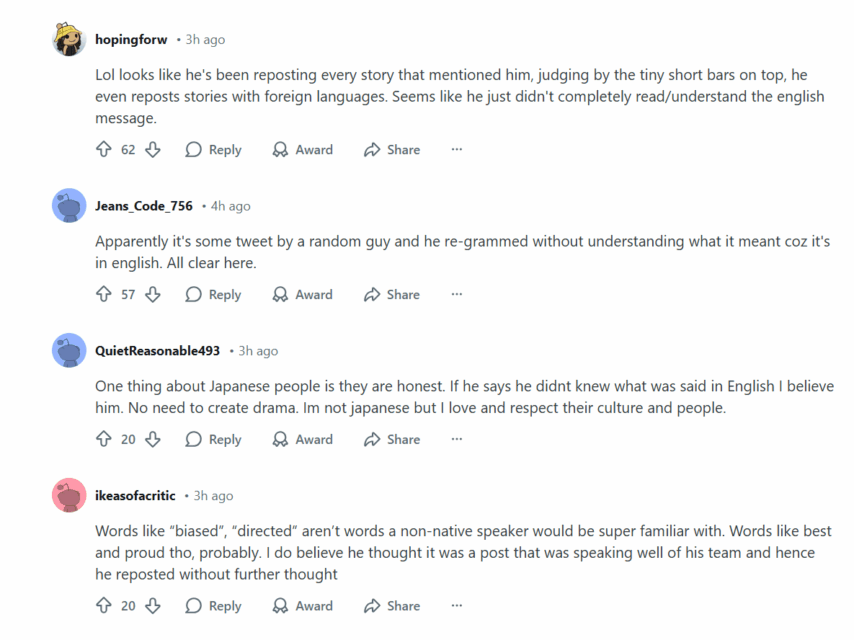Downvote hopingforw's comment
The height and width of the screenshot is (640, 854).
tap(153, 150)
